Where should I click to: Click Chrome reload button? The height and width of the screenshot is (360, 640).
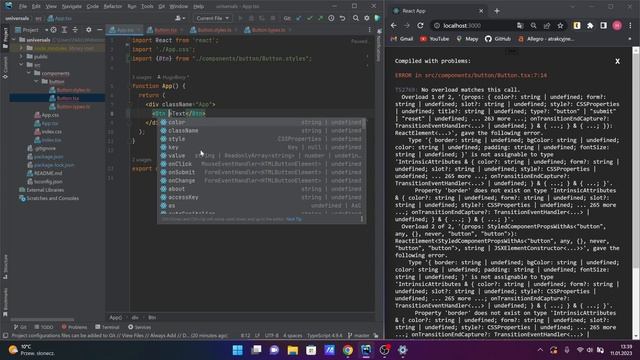pos(420,25)
